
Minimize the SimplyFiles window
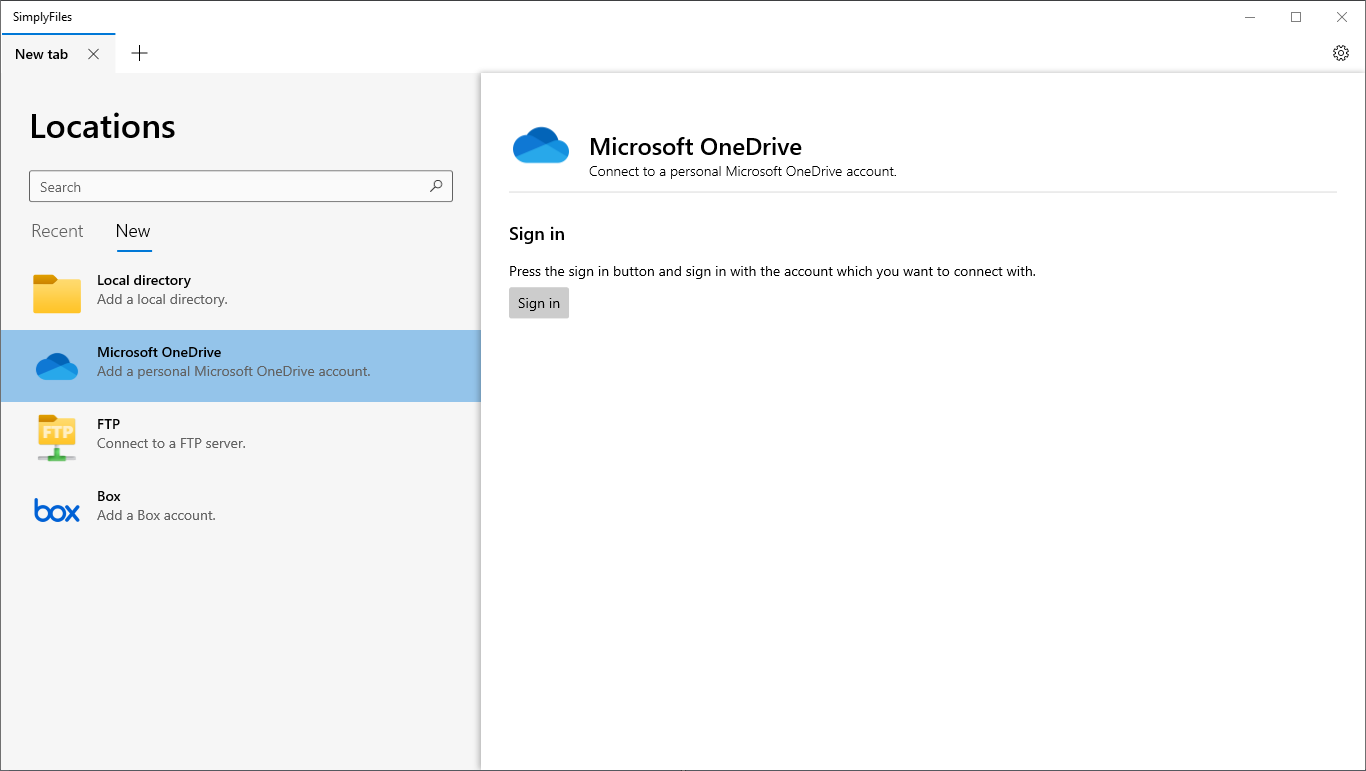pyautogui.click(x=1250, y=17)
